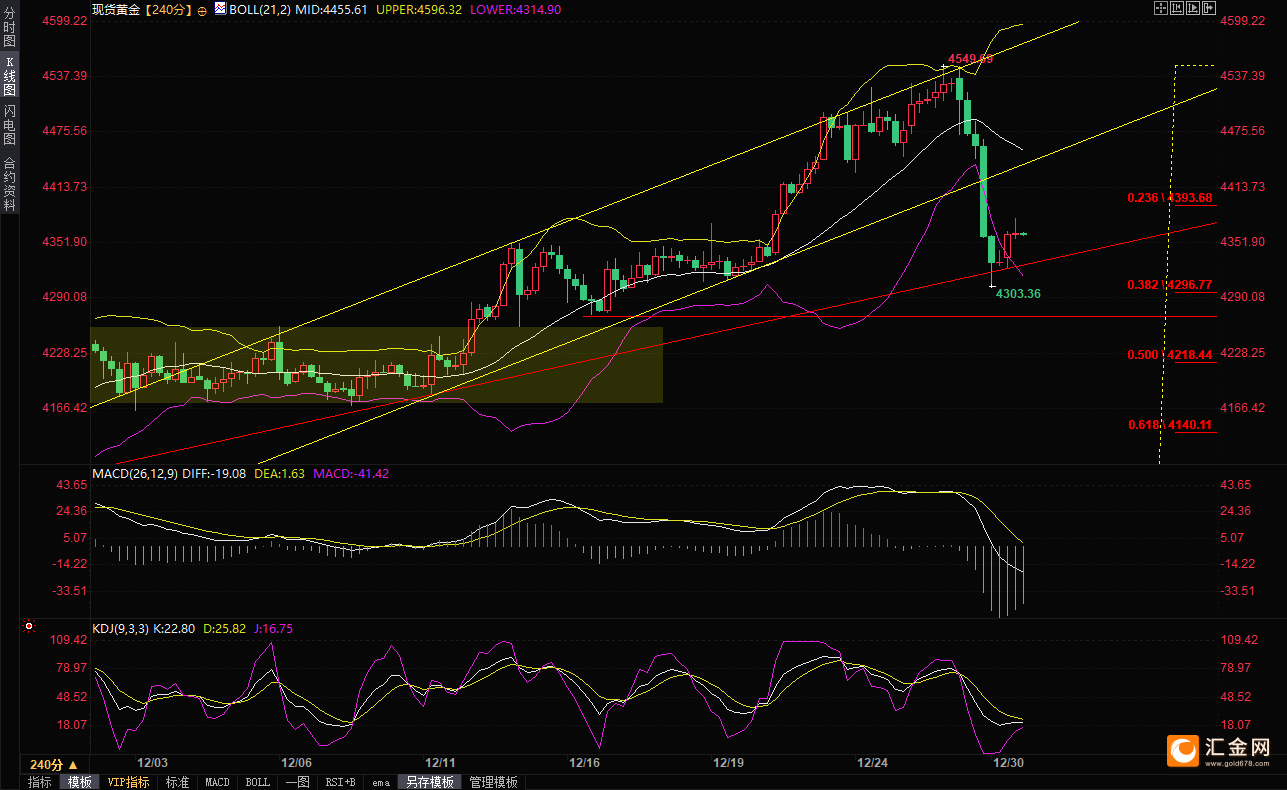Open the 合约资料 side tab
Viewport: 1287px width, 790px height.
click(x=9, y=183)
